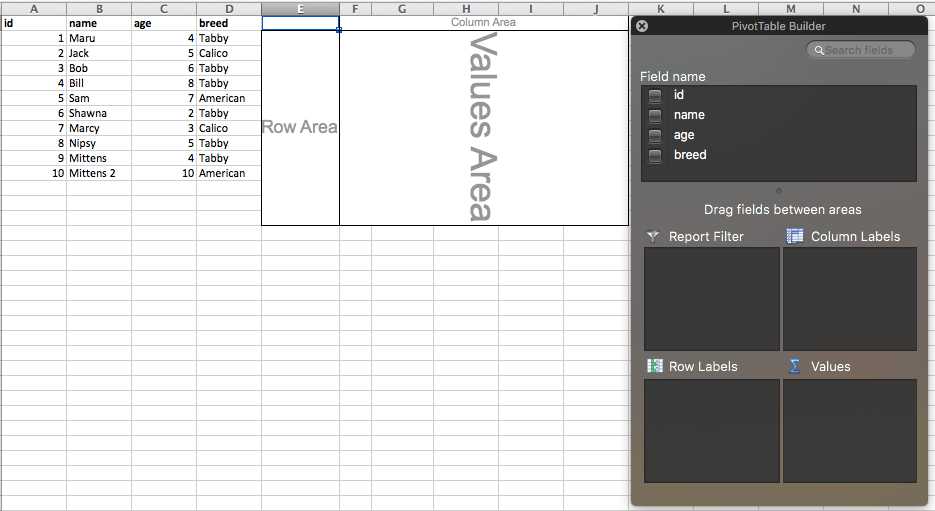Select column D header

(x=229, y=8)
